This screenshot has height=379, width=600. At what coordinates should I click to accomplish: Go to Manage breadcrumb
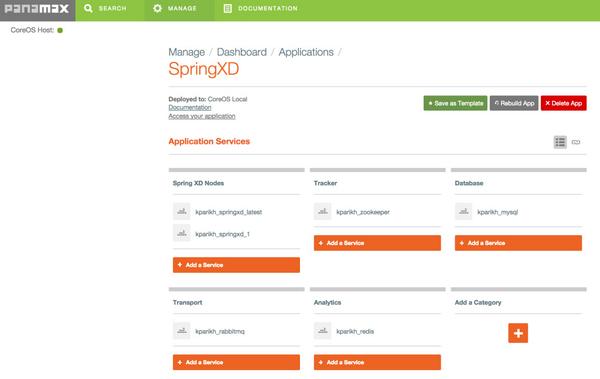[187, 52]
